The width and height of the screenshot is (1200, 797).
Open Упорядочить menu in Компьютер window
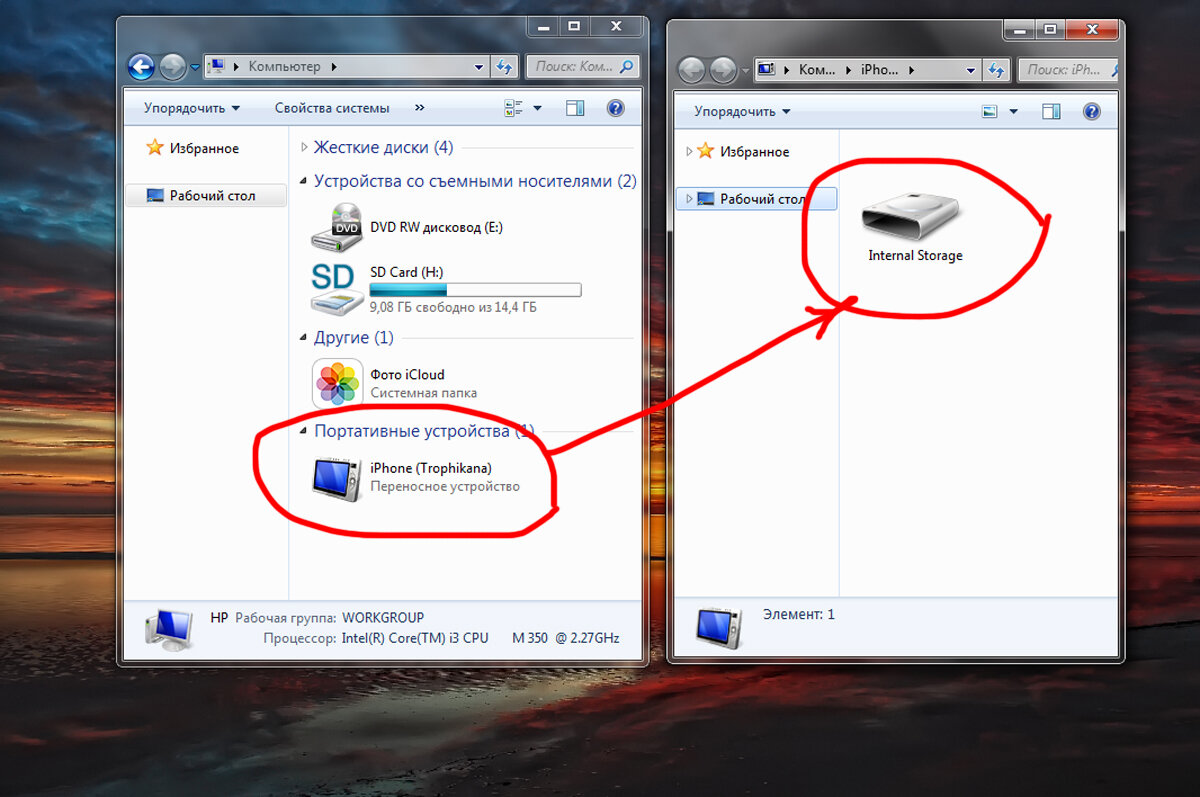click(x=192, y=108)
